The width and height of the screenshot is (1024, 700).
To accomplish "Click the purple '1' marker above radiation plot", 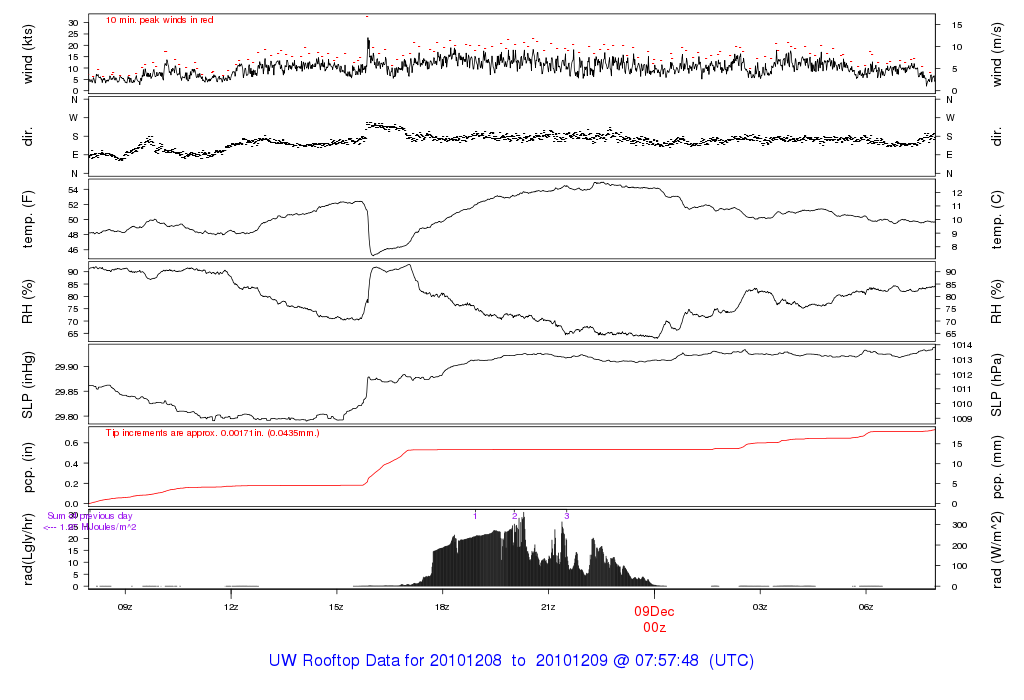I will 475,516.
